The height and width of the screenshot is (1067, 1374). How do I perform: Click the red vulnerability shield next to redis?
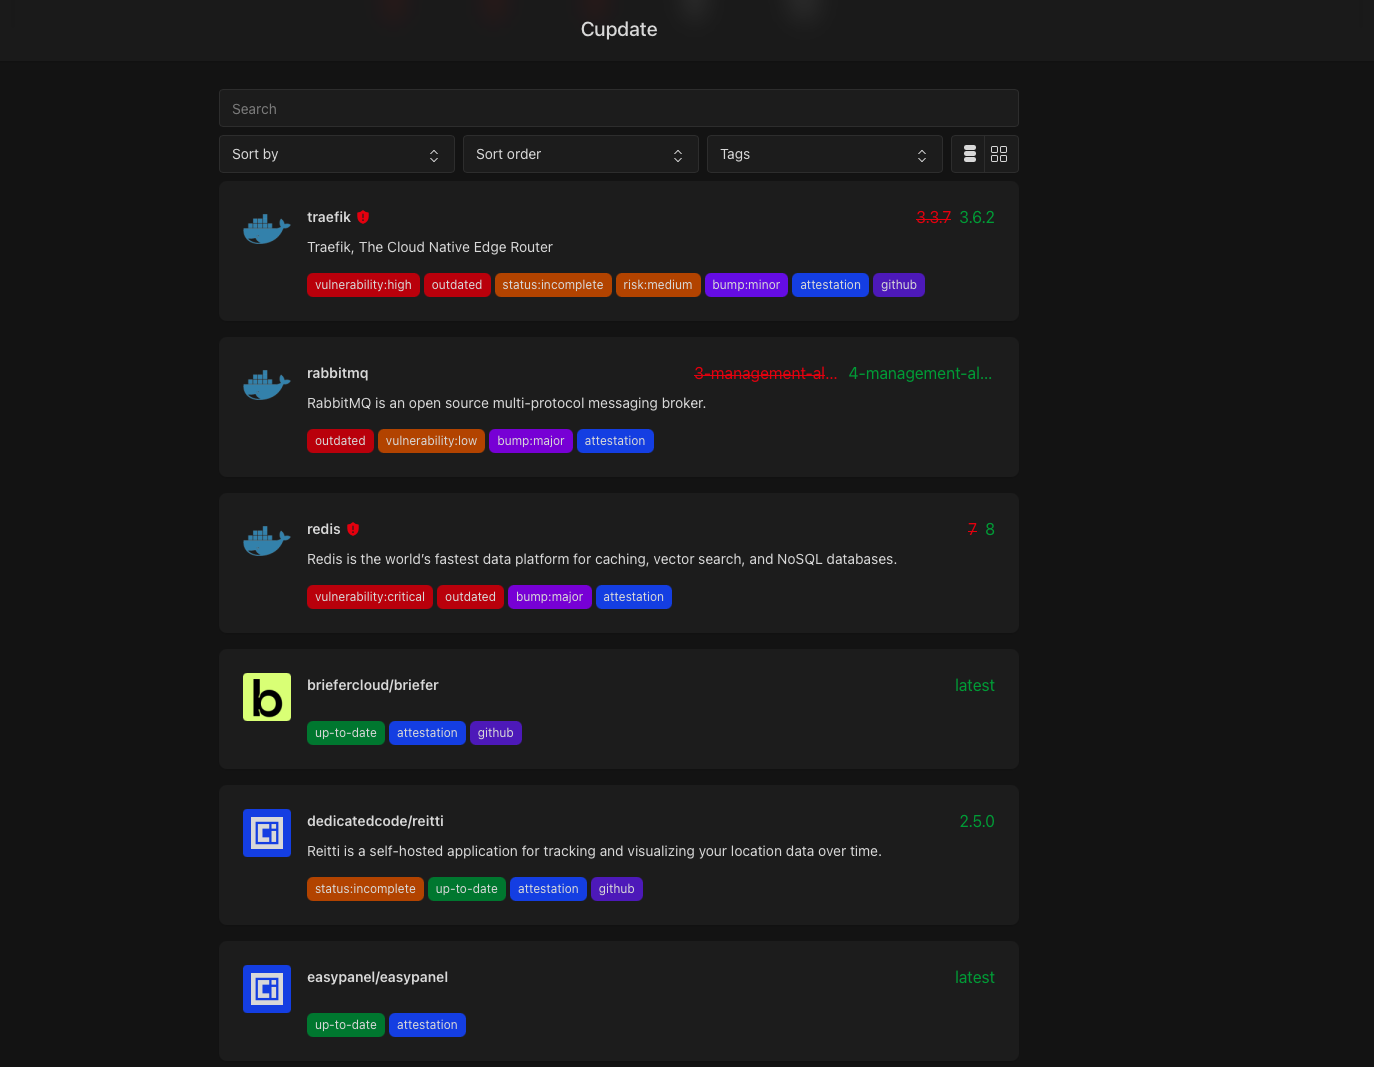click(353, 529)
